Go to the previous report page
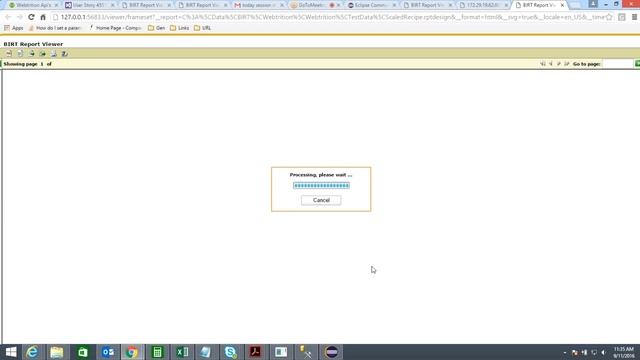 point(551,64)
